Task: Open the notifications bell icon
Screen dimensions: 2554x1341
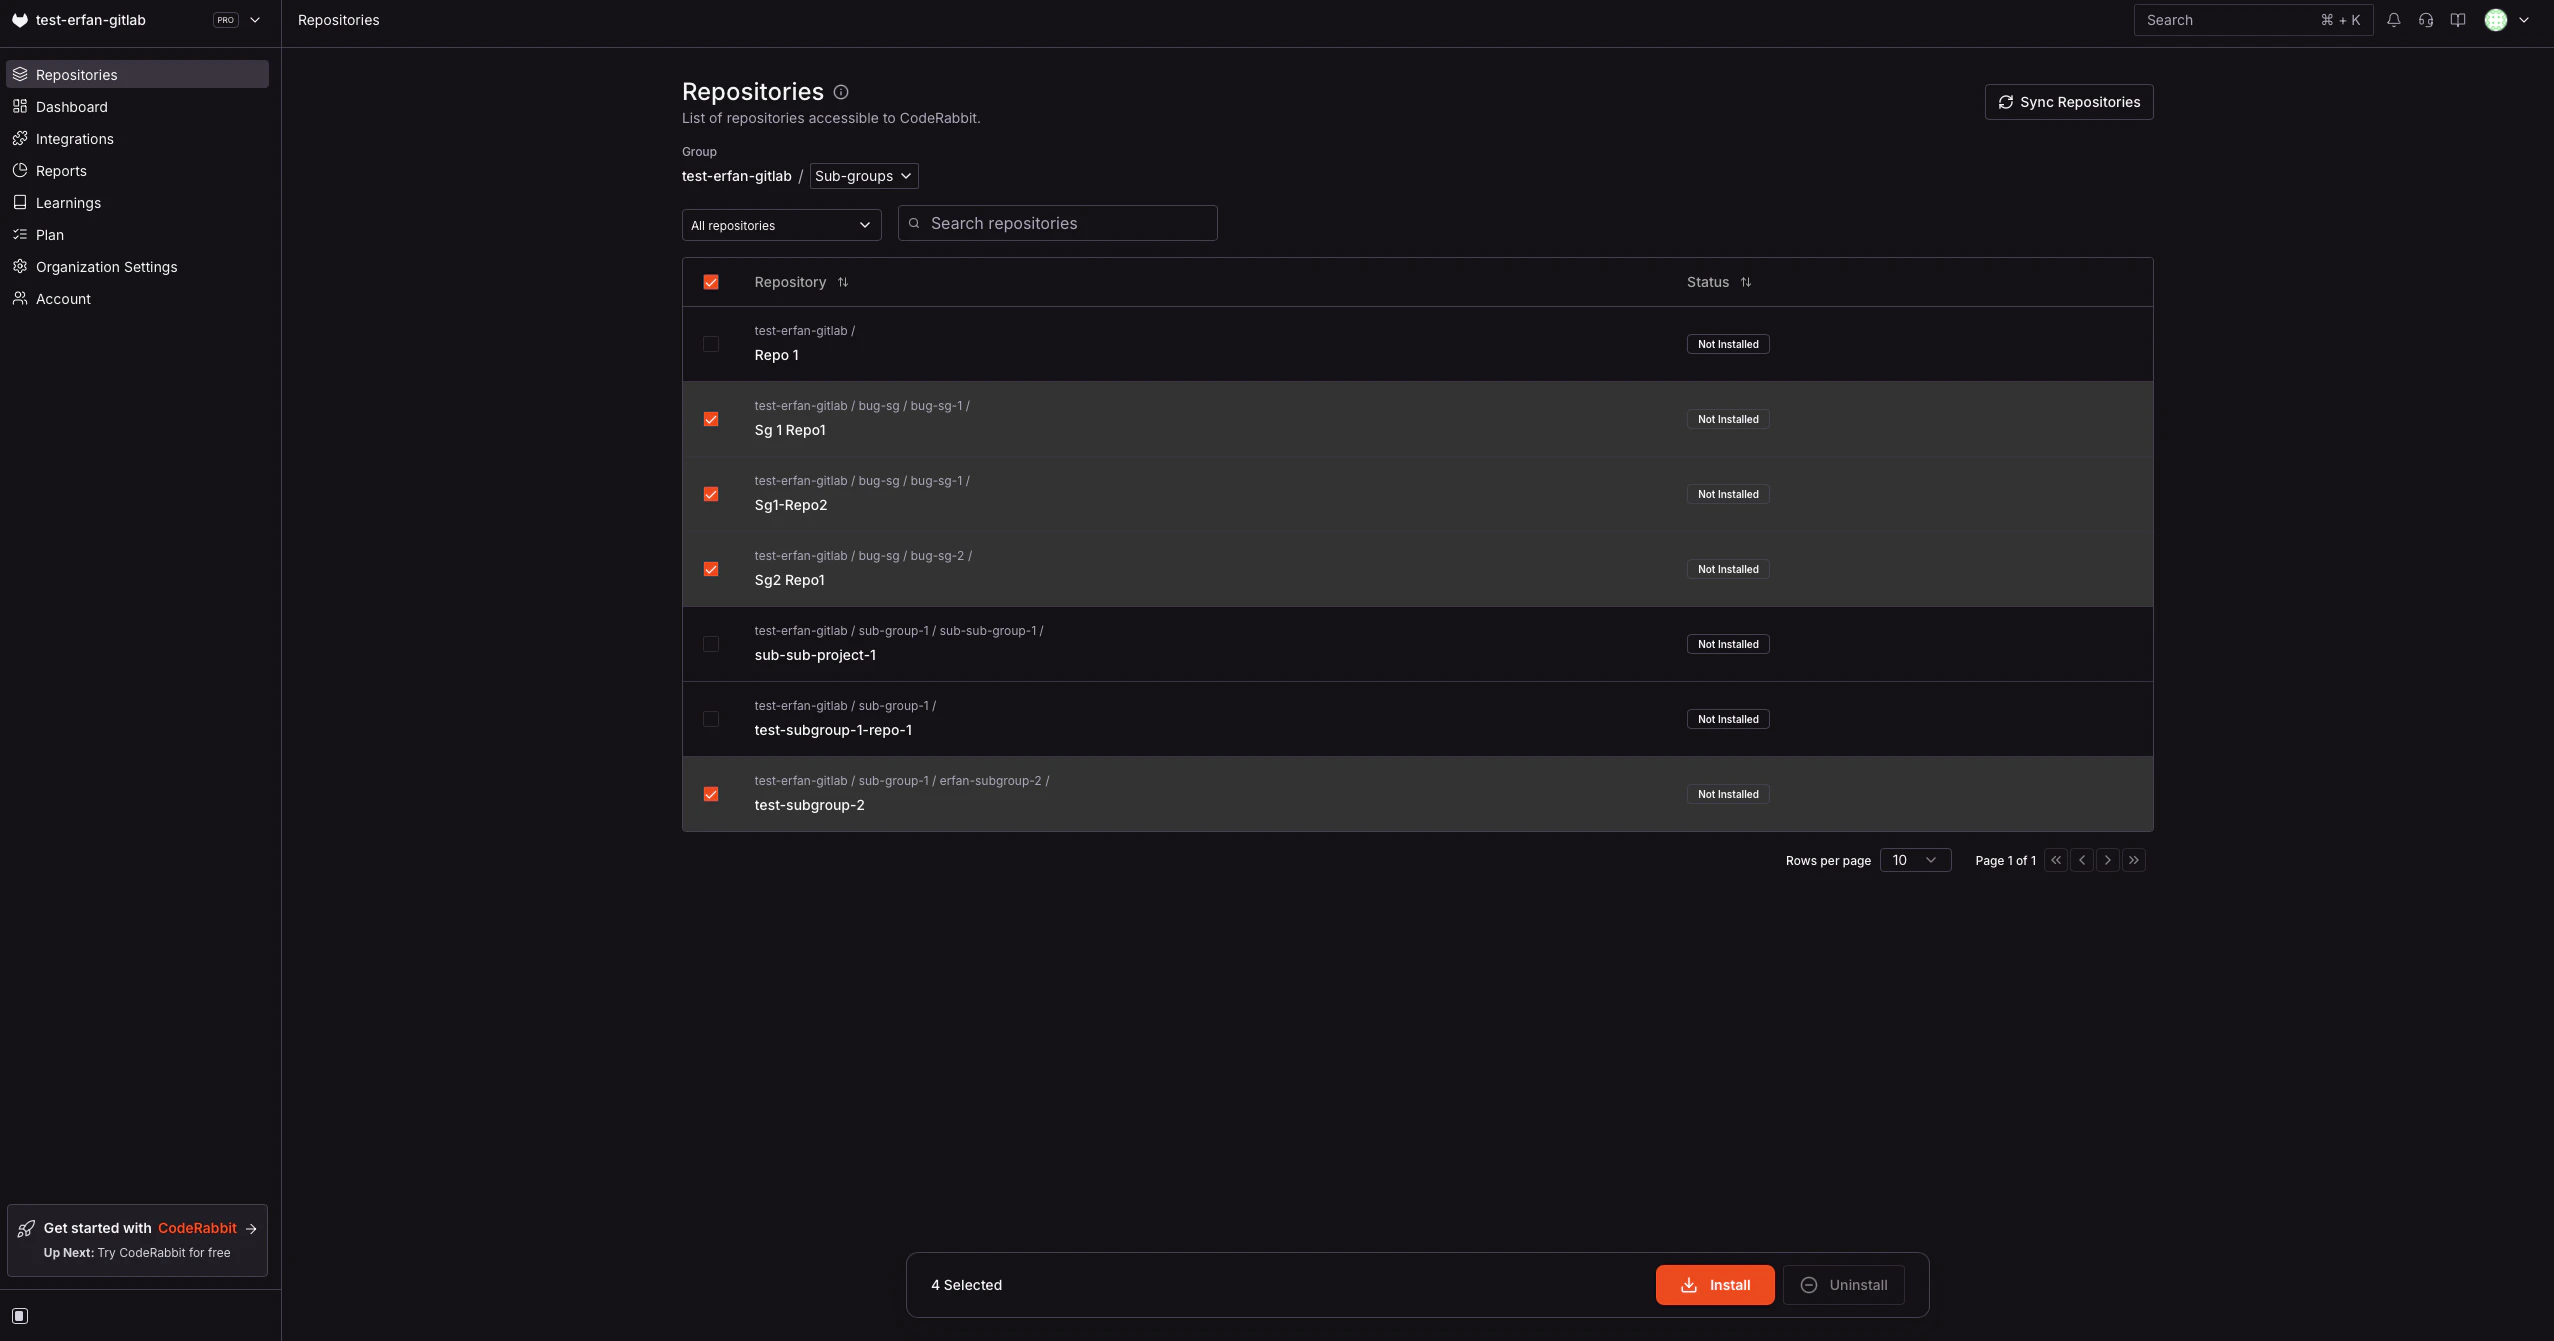Action: coord(2394,20)
